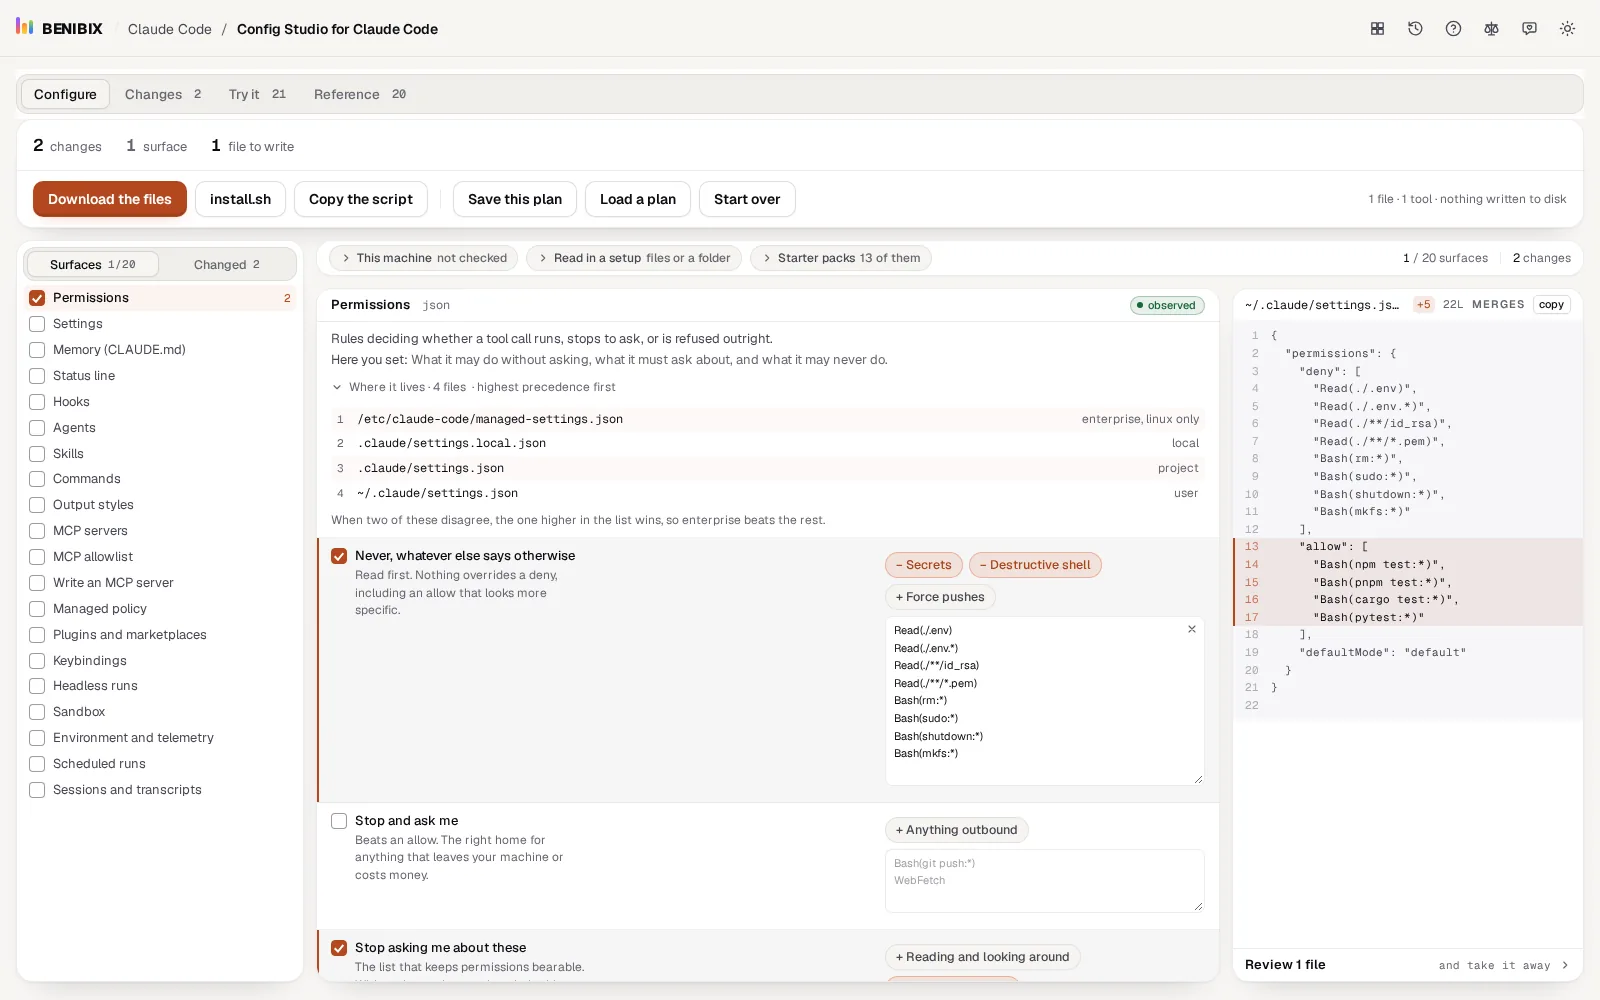The image size is (1600, 1000).
Task: Tick the Sandbox surface checkbox
Action: pyautogui.click(x=37, y=712)
